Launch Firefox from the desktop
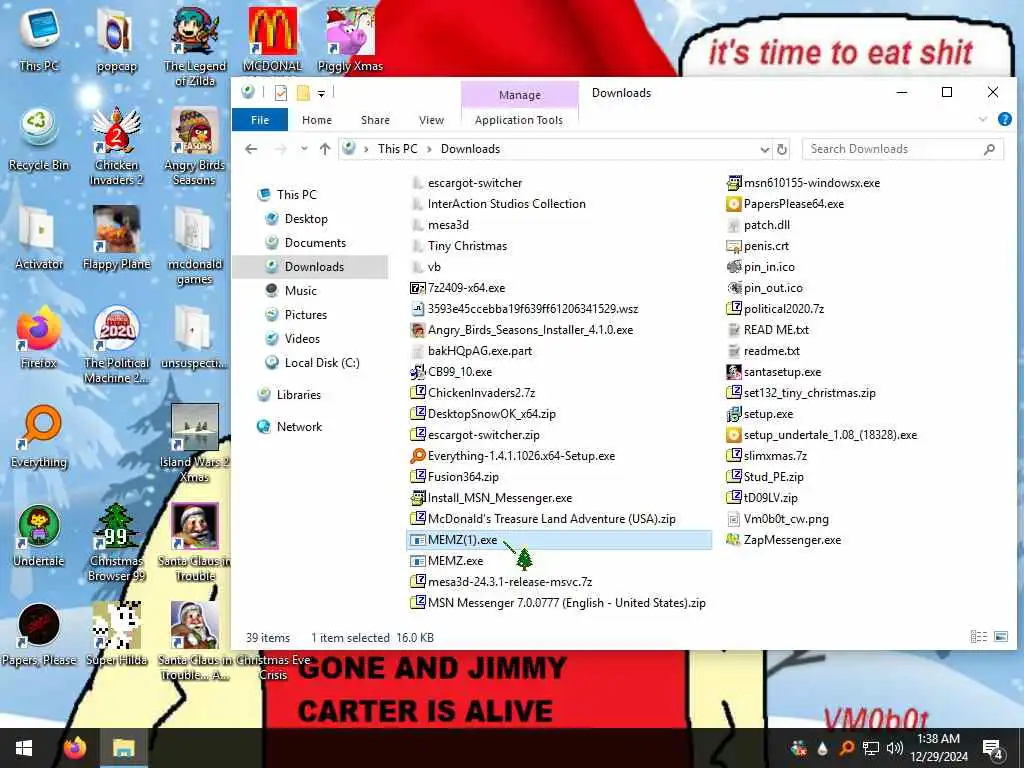 click(x=39, y=338)
